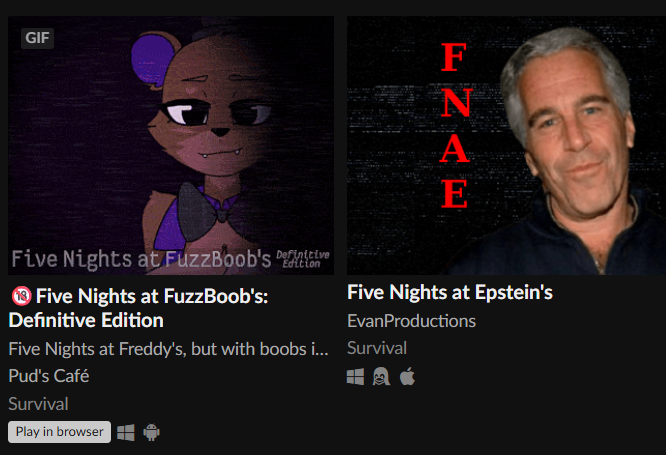
Task: Select the Survival genre under Pud's Café
Action: coord(38,404)
